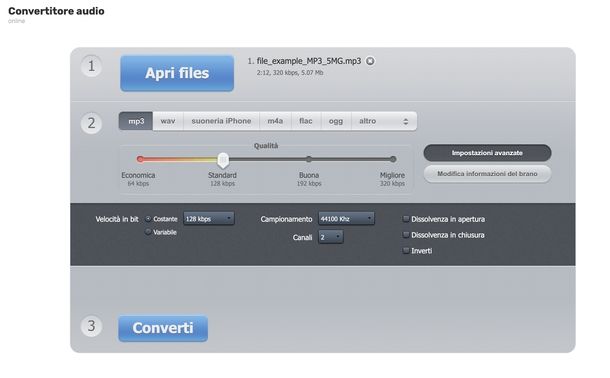Open Modifica informazioni del brano
The height and width of the screenshot is (378, 610).
coord(487,174)
